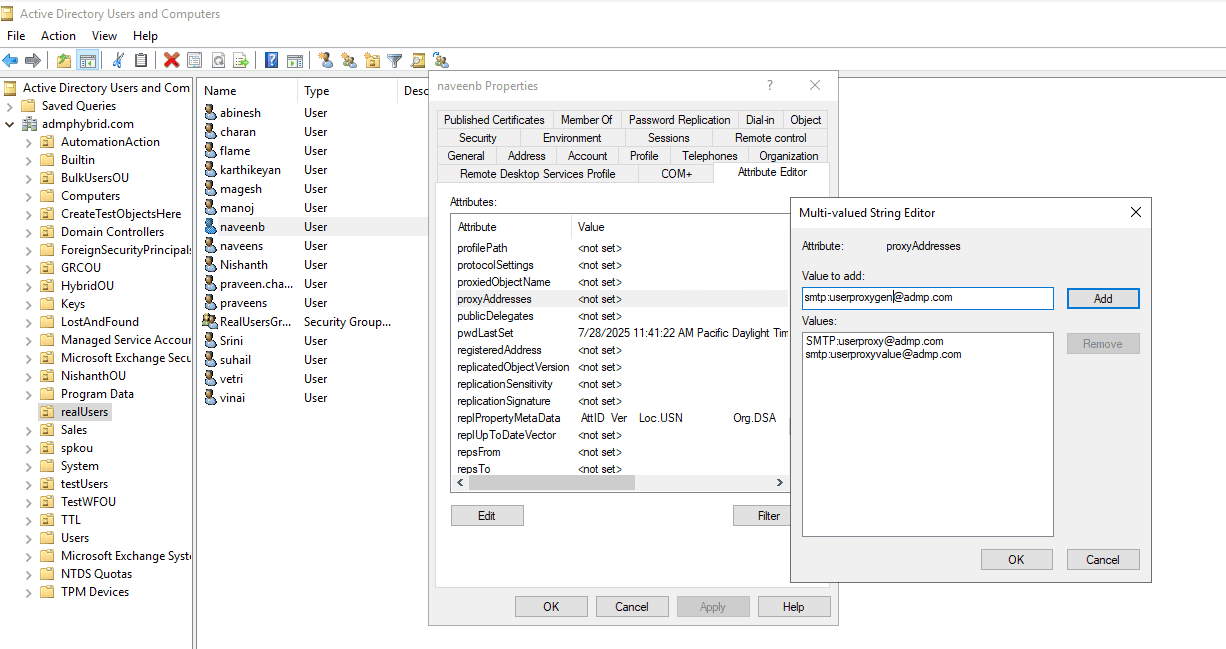Switch to the Member Of tab

click(x=587, y=119)
